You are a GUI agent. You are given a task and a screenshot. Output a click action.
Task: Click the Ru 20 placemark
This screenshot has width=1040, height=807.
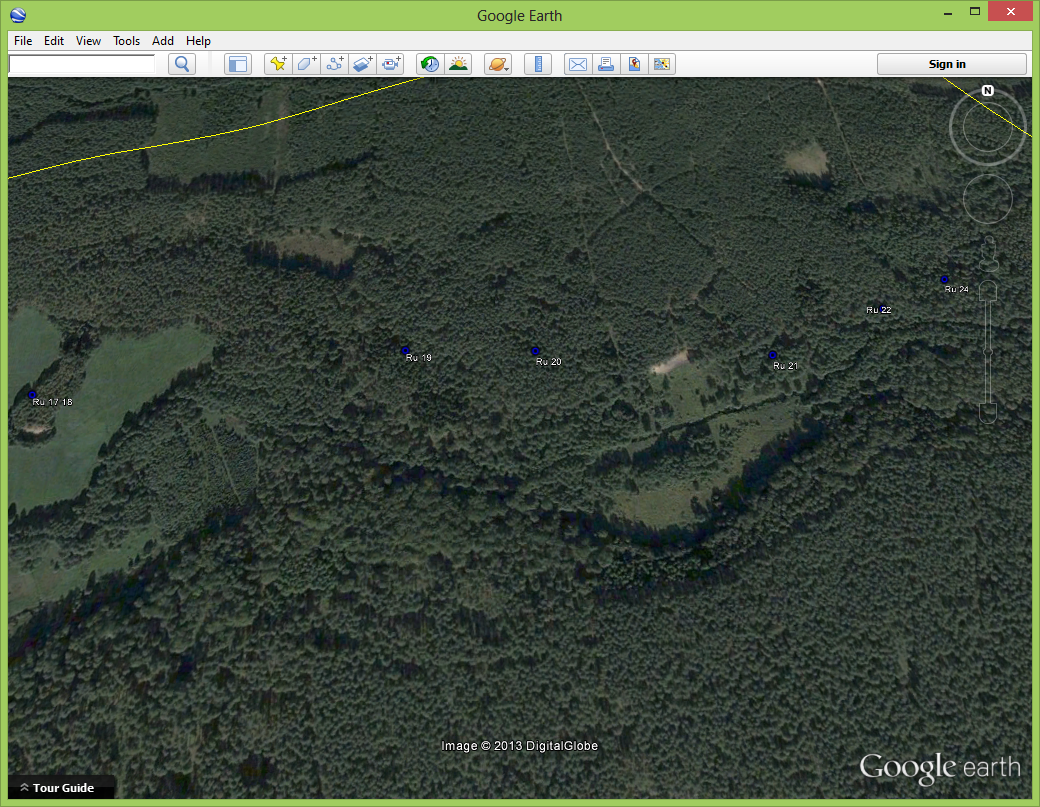point(535,351)
